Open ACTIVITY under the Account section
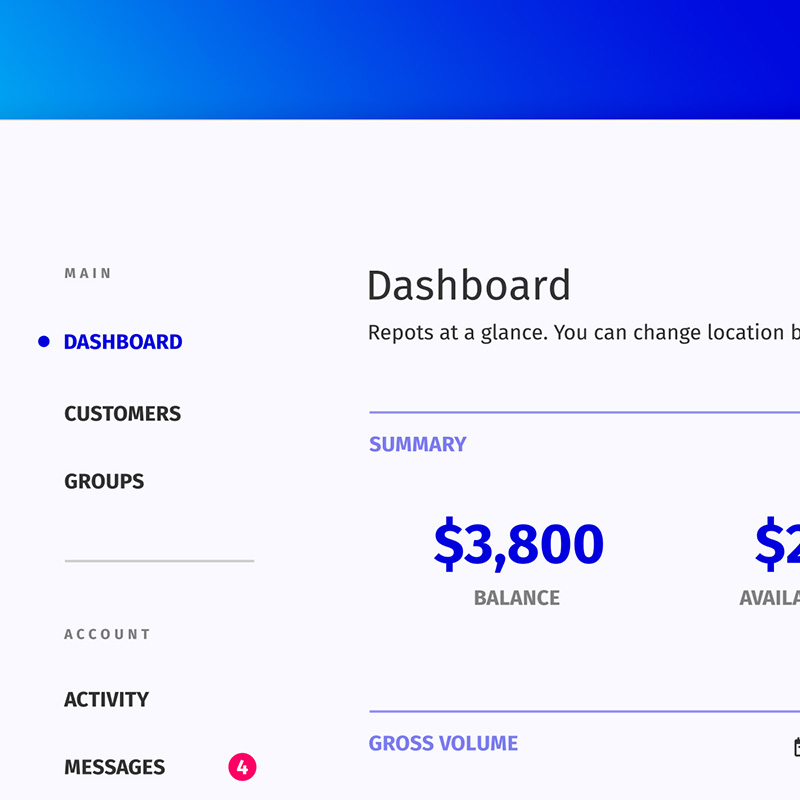This screenshot has width=800, height=800. 107,699
